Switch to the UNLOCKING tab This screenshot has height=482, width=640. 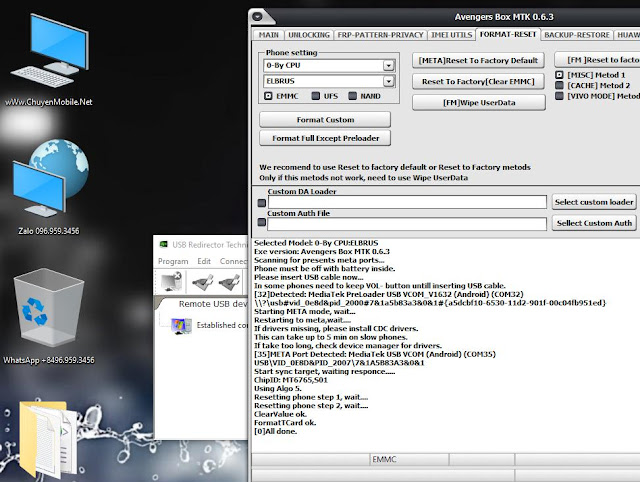[x=309, y=35]
